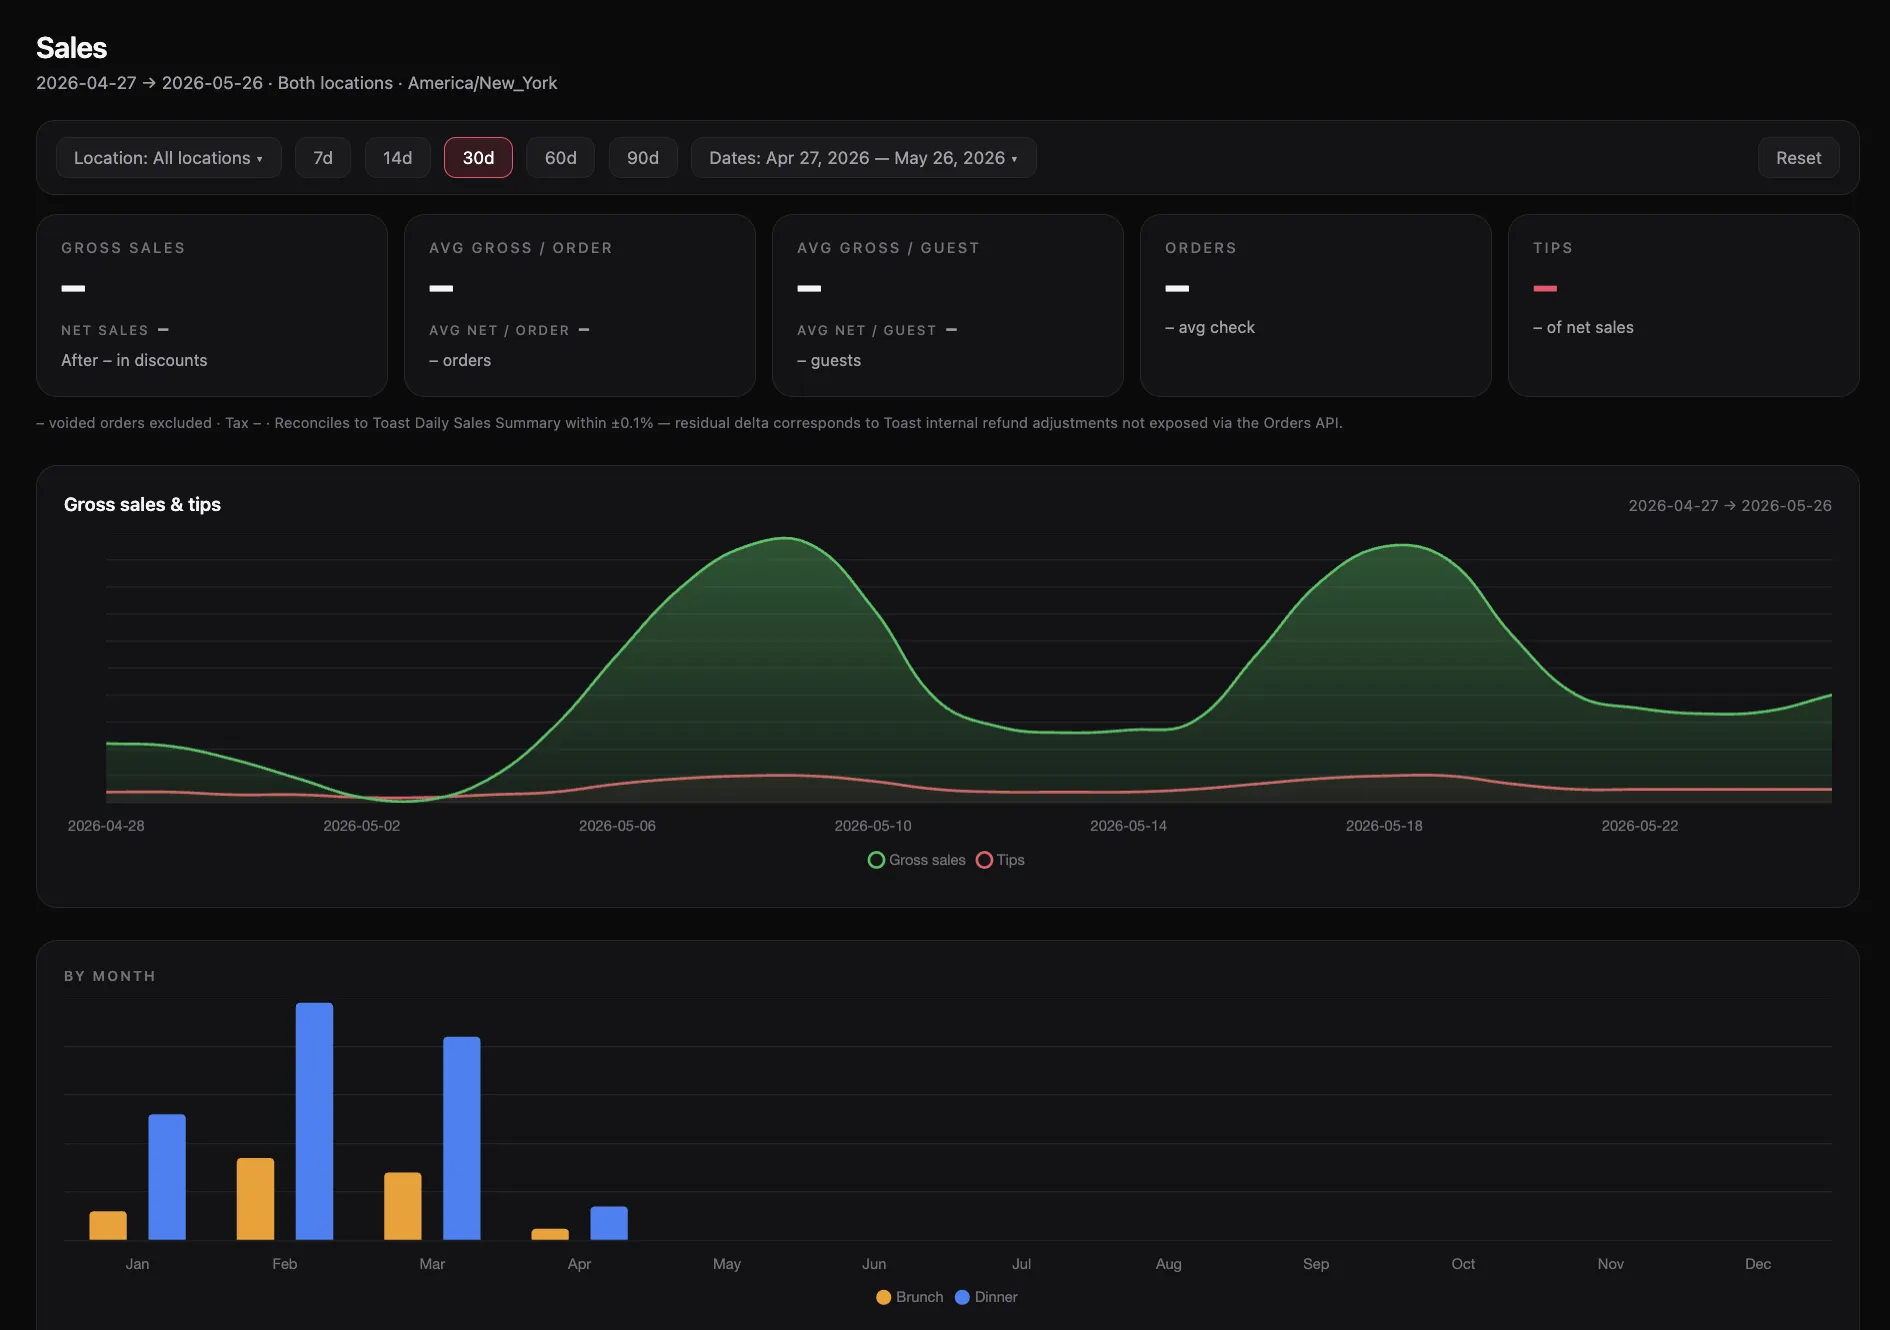Click the Gross sales & tips title
Screen dimensions: 1890x1330
pyautogui.click(x=142, y=505)
